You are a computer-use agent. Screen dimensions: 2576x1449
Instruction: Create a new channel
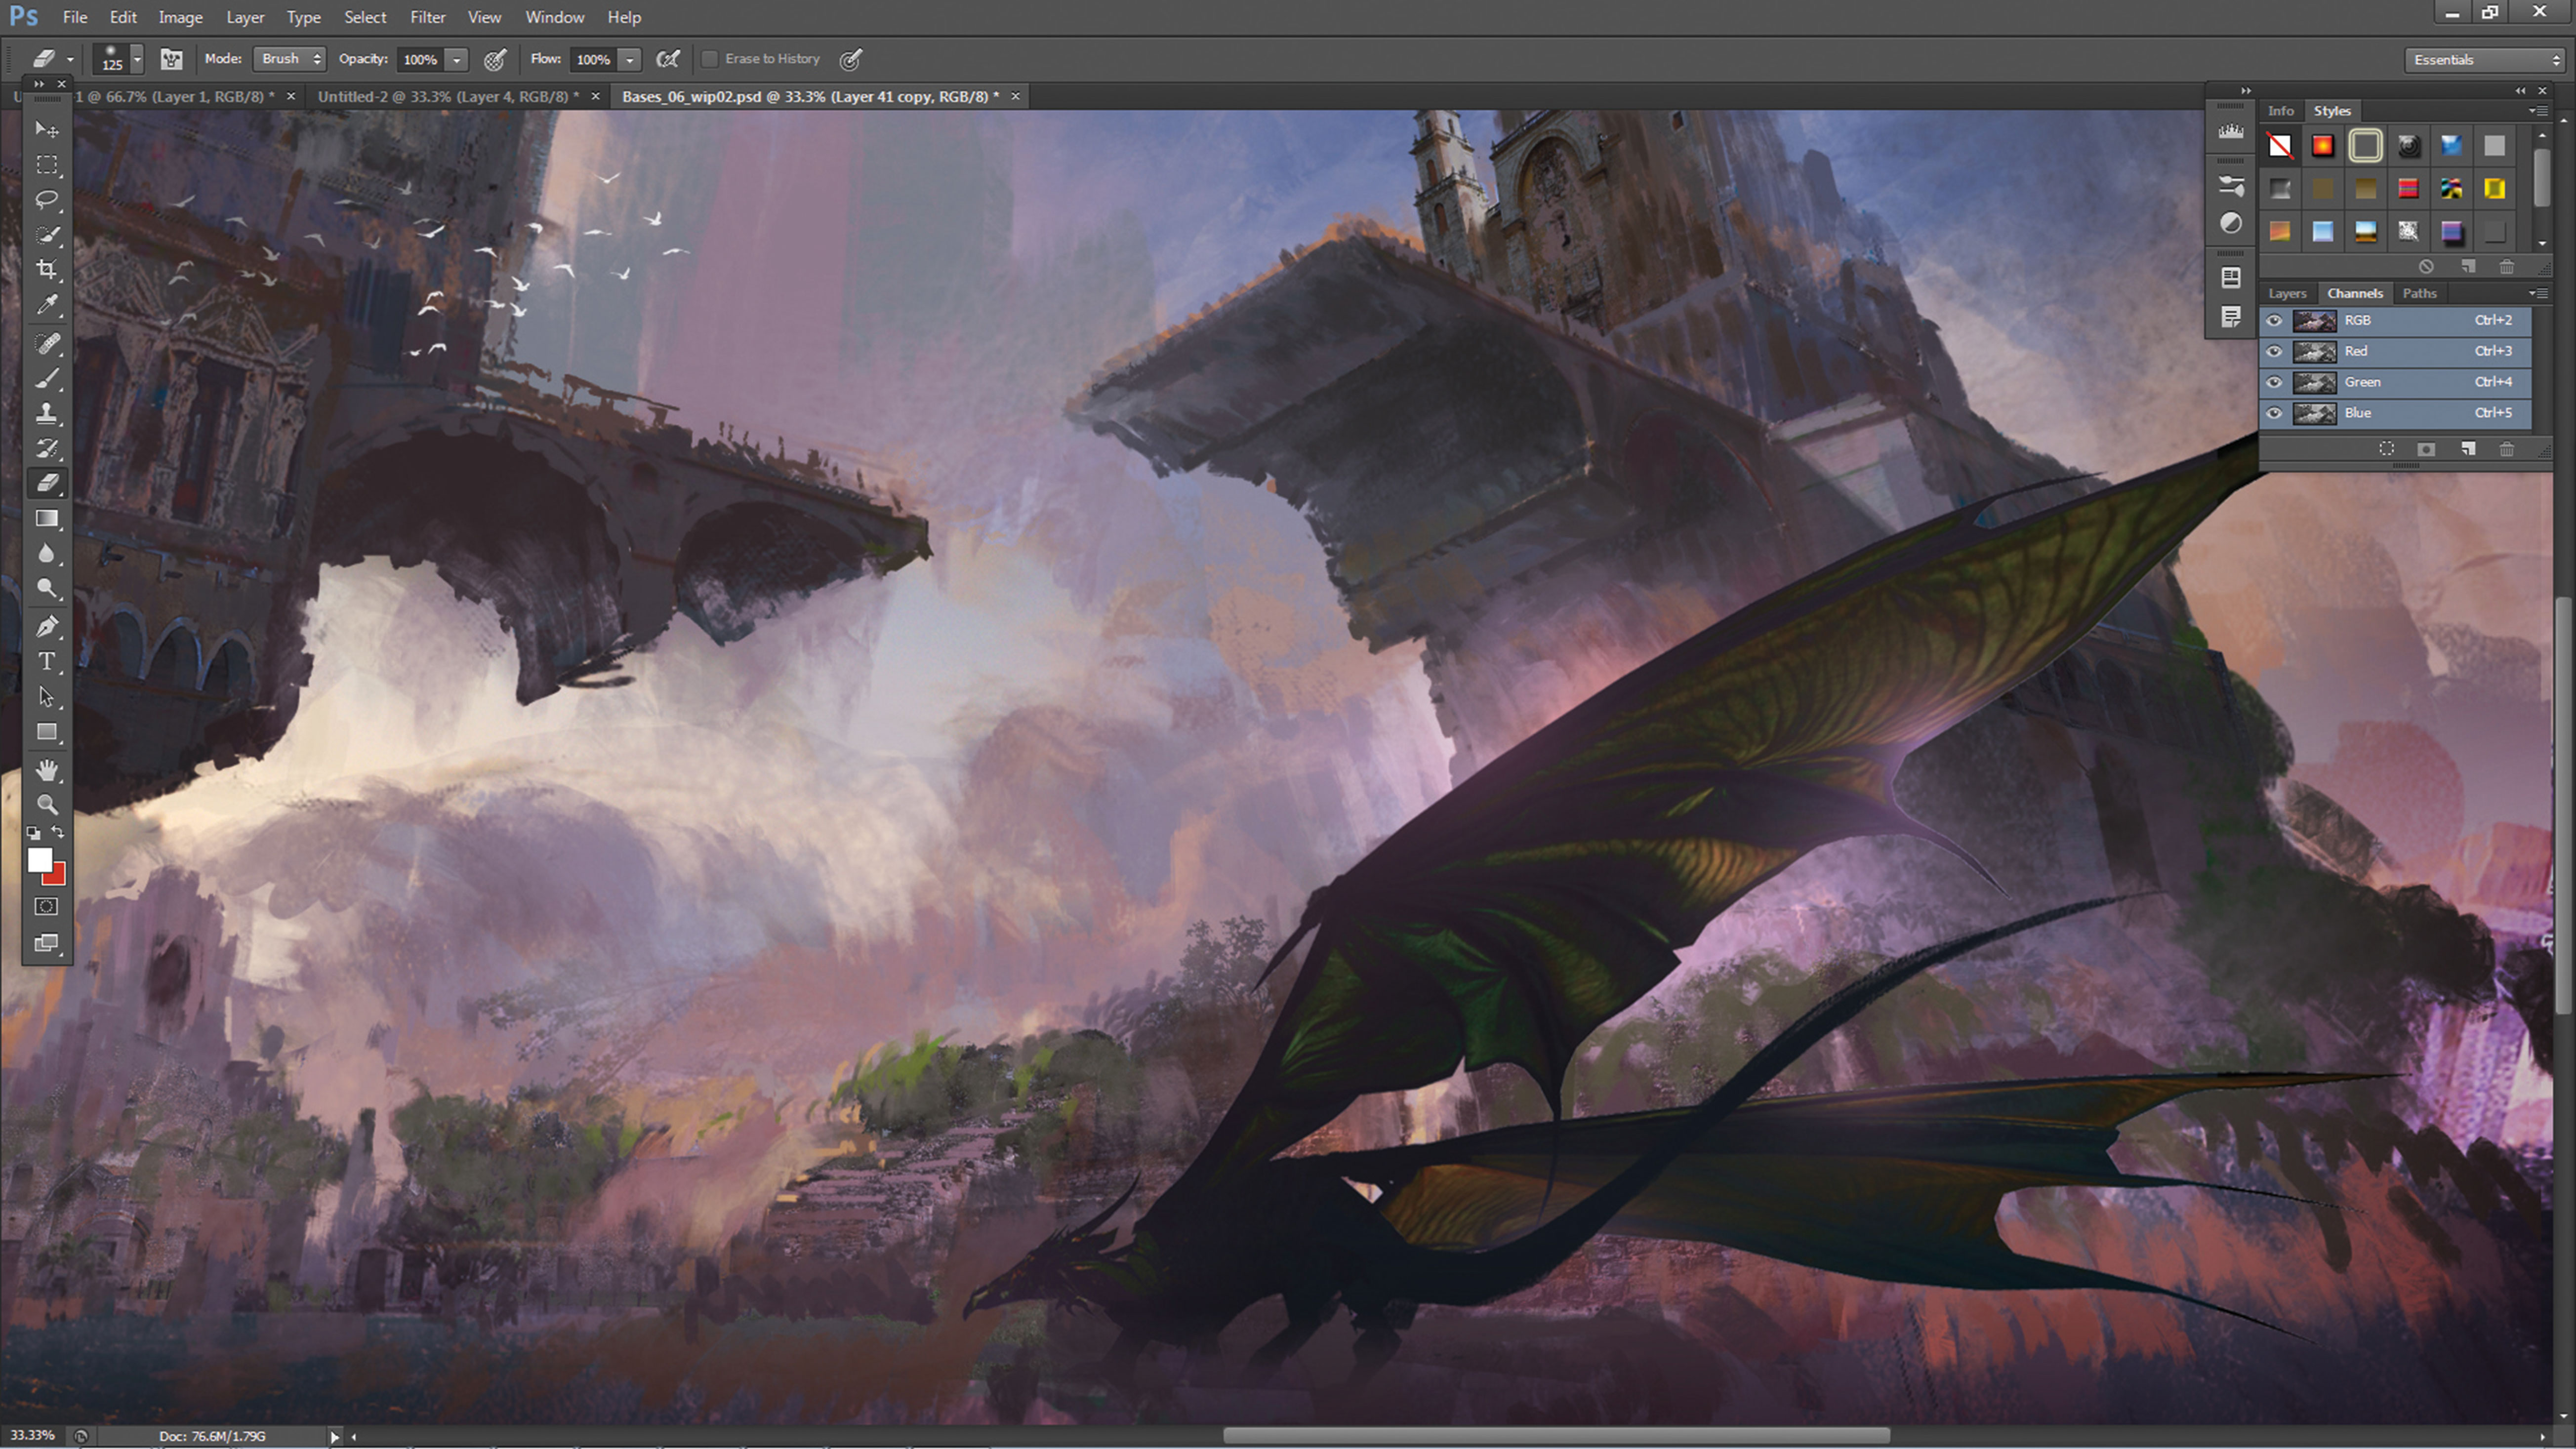coord(2468,449)
